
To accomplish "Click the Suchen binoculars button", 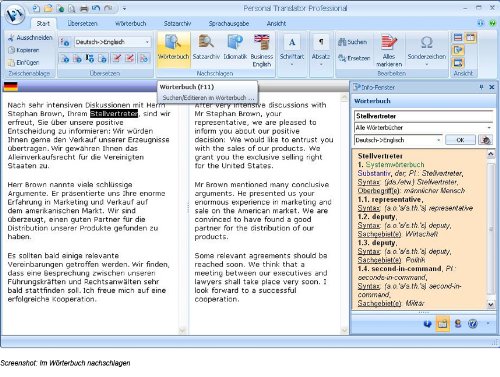I will point(352,42).
